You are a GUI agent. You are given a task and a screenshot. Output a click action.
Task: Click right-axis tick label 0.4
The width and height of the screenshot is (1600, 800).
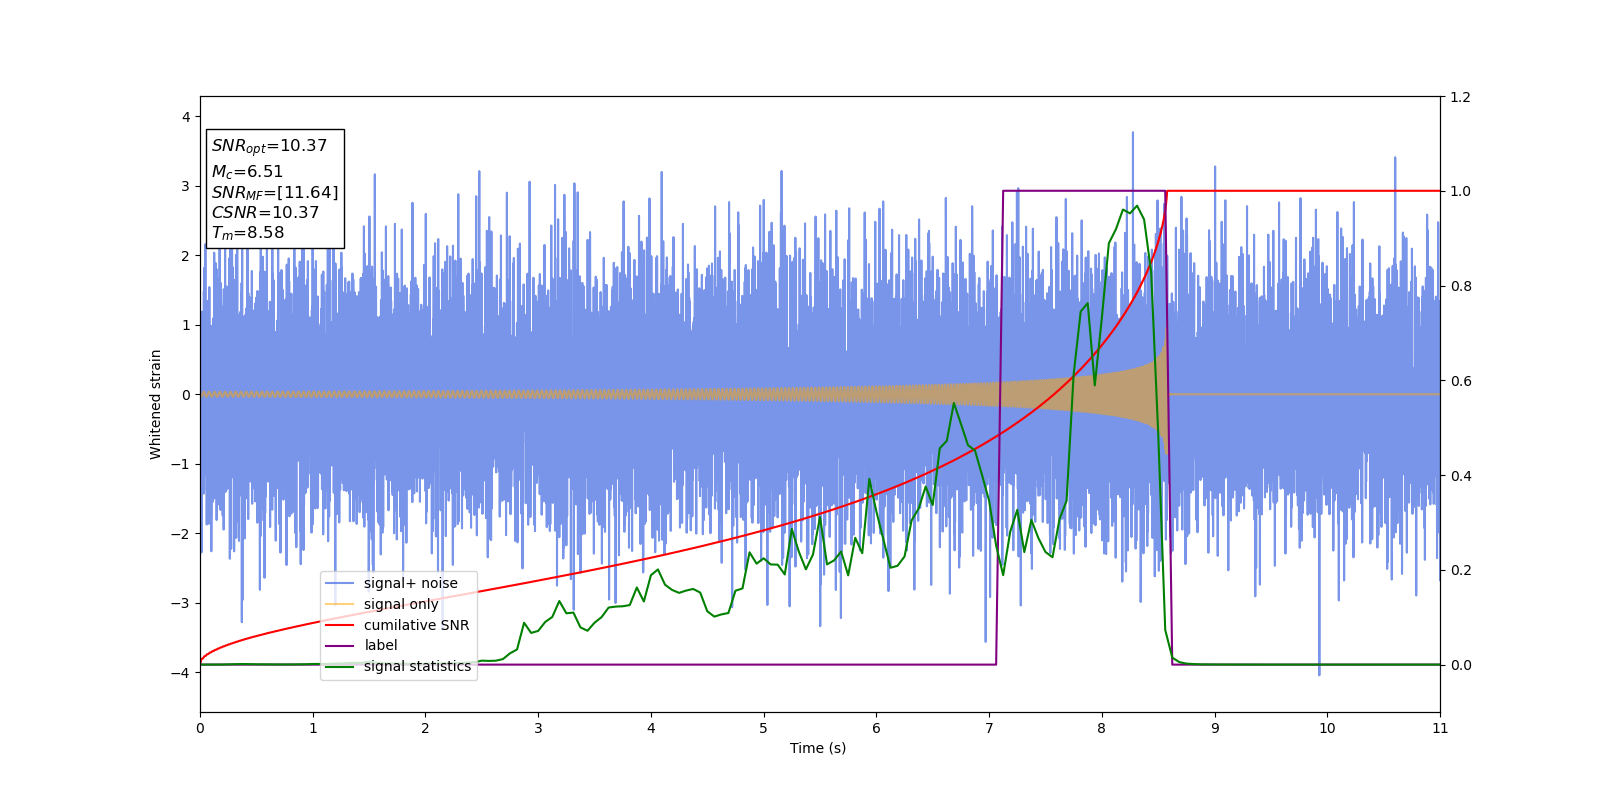[1460, 476]
